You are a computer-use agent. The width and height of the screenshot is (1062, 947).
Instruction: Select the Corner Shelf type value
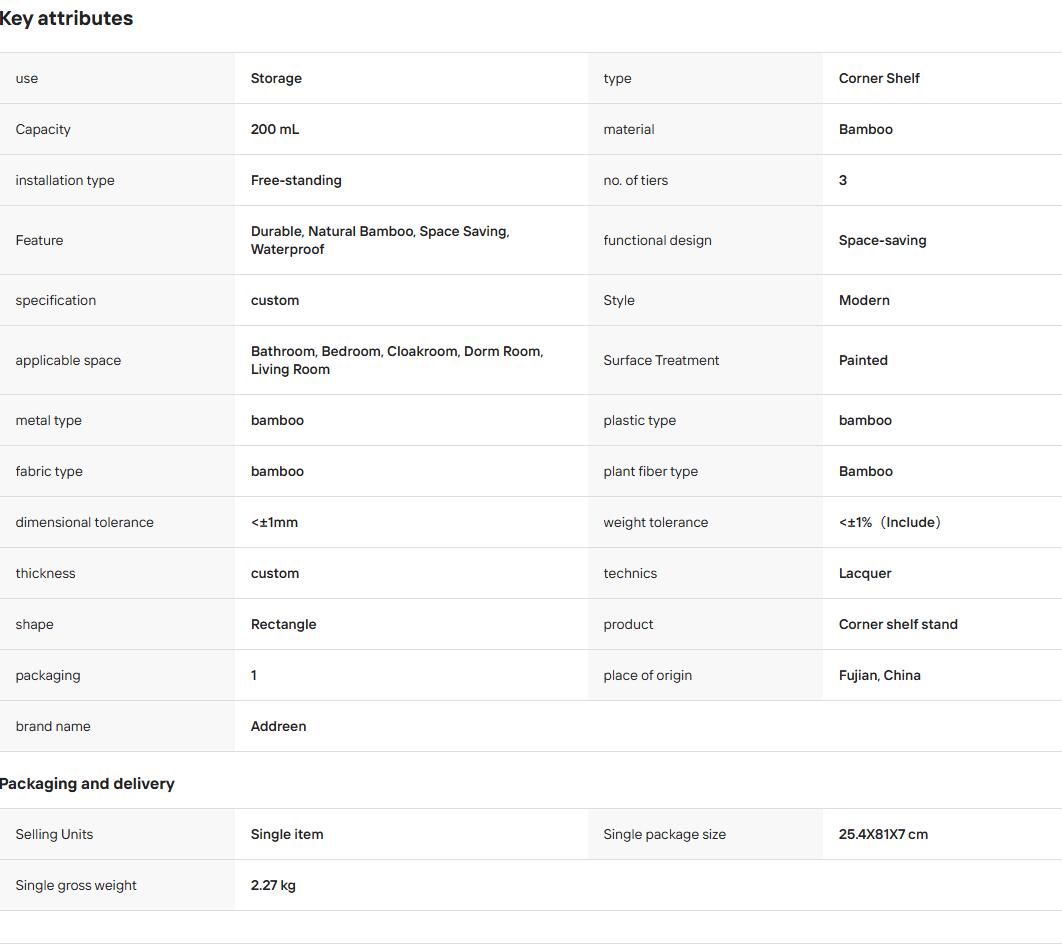(878, 78)
